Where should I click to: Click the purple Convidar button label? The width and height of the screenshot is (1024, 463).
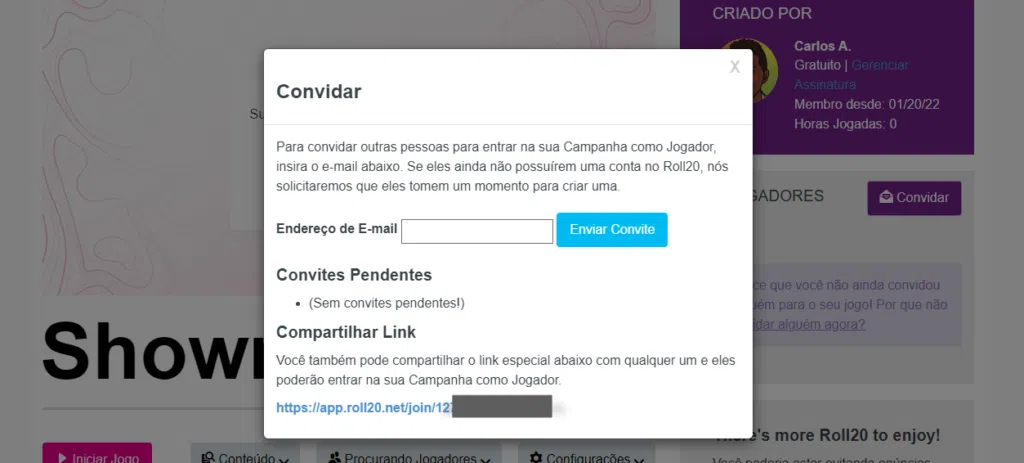pos(922,198)
